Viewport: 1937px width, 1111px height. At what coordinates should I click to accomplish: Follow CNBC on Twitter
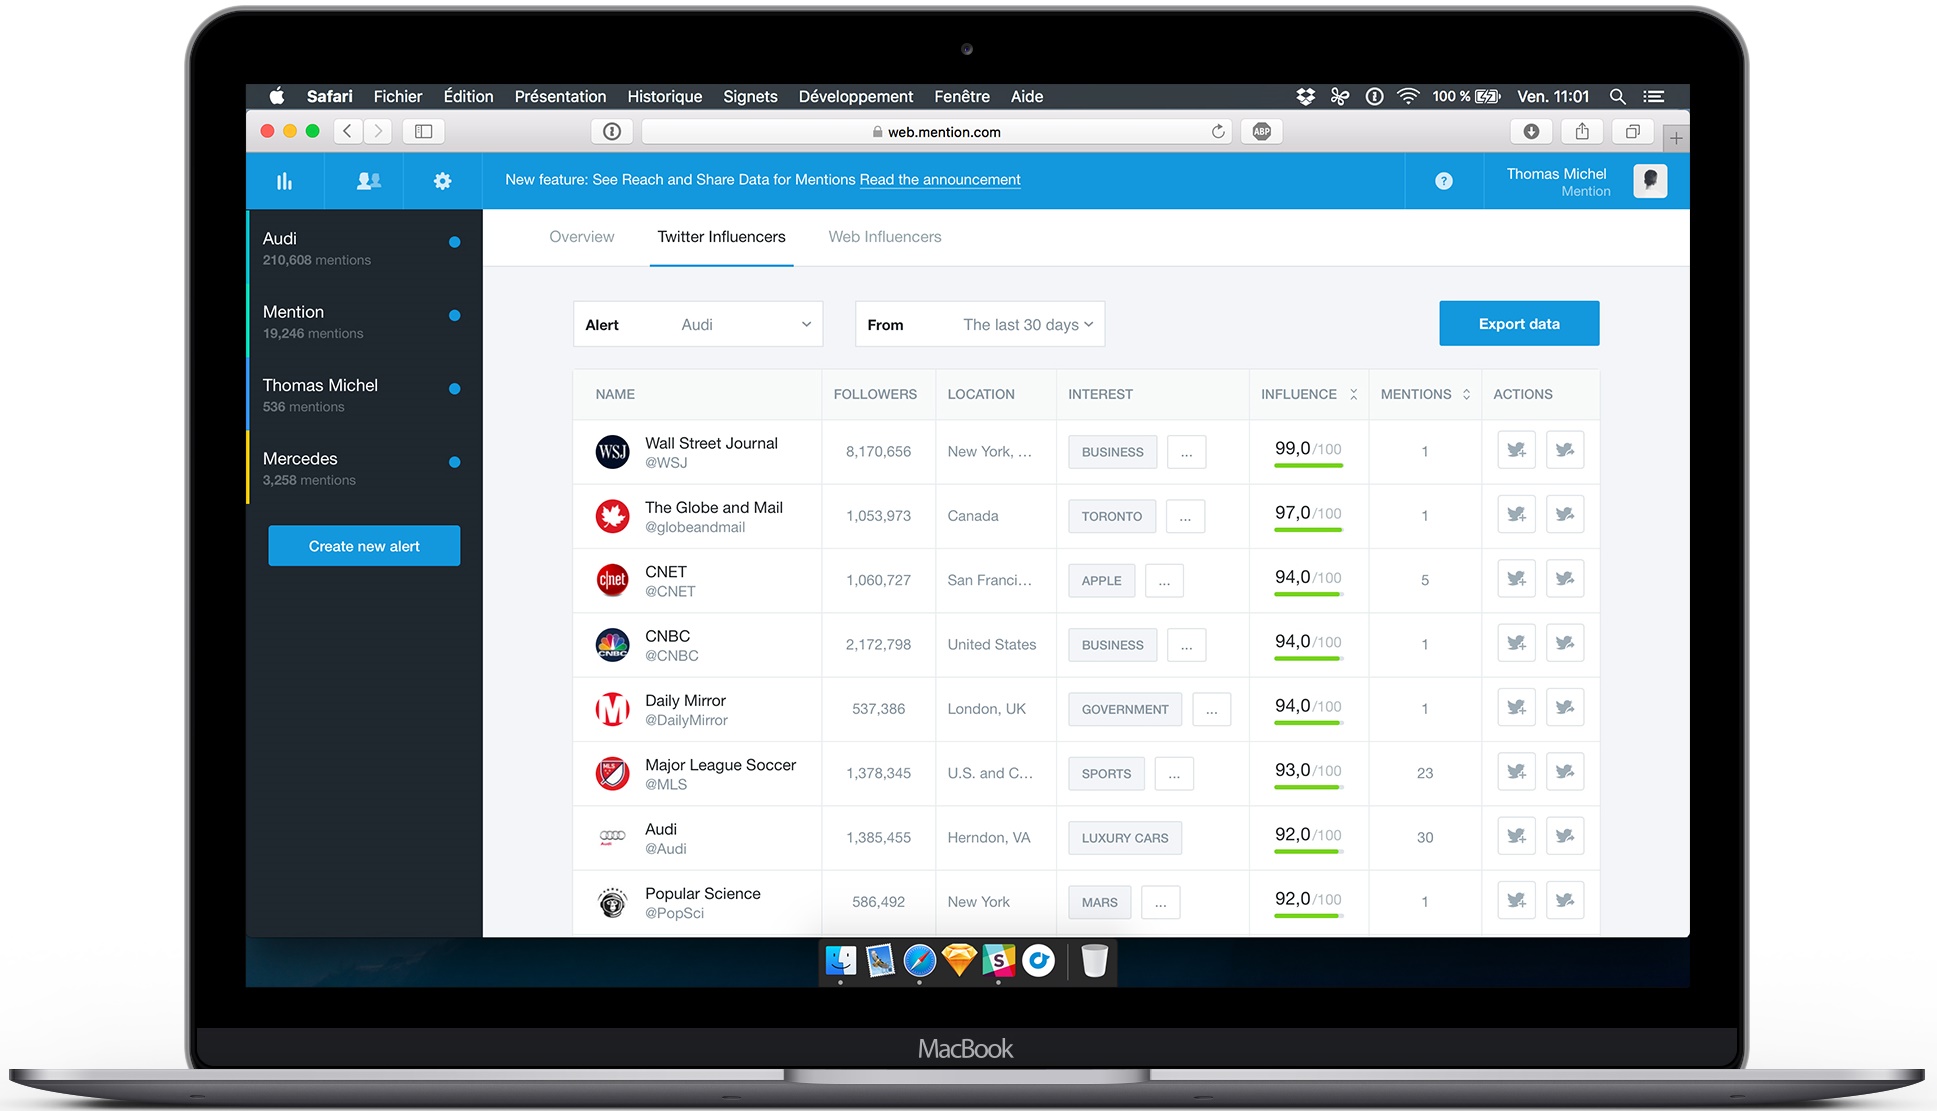(x=1516, y=644)
